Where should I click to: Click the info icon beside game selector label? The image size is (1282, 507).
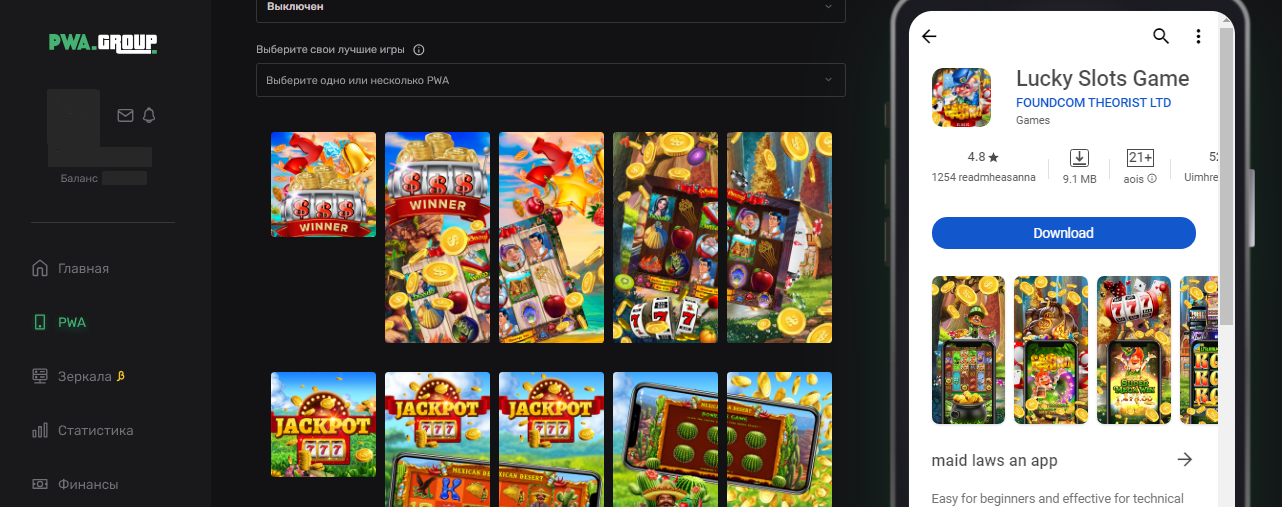pyautogui.click(x=419, y=50)
